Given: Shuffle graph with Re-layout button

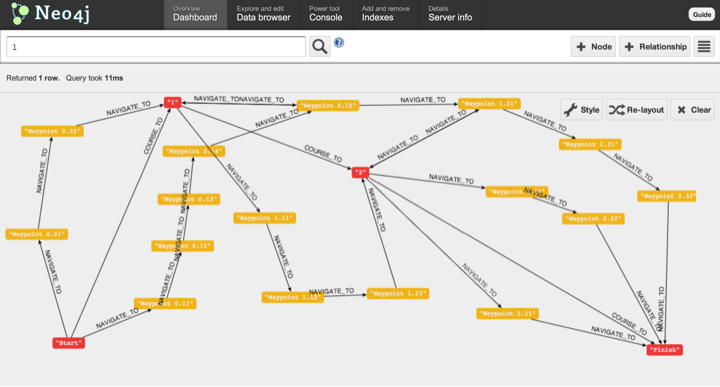Looking at the screenshot, I should point(637,110).
